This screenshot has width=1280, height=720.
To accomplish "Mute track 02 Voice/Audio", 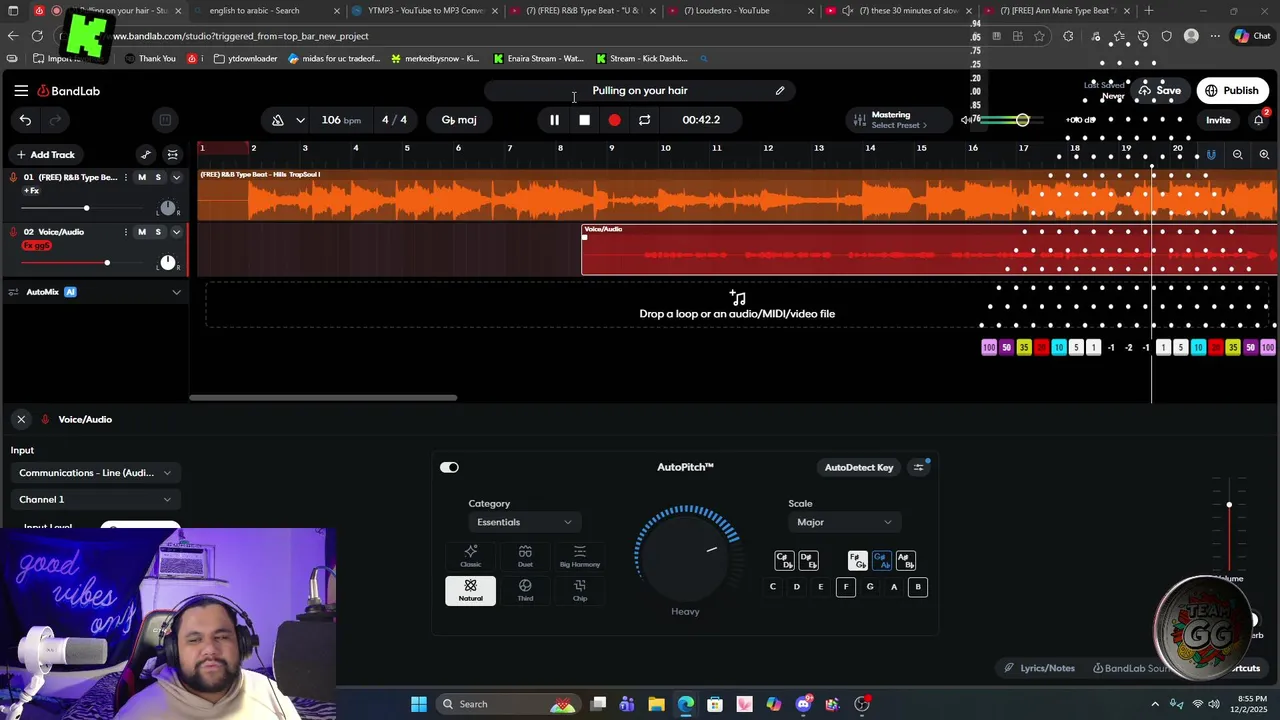I will tap(141, 232).
